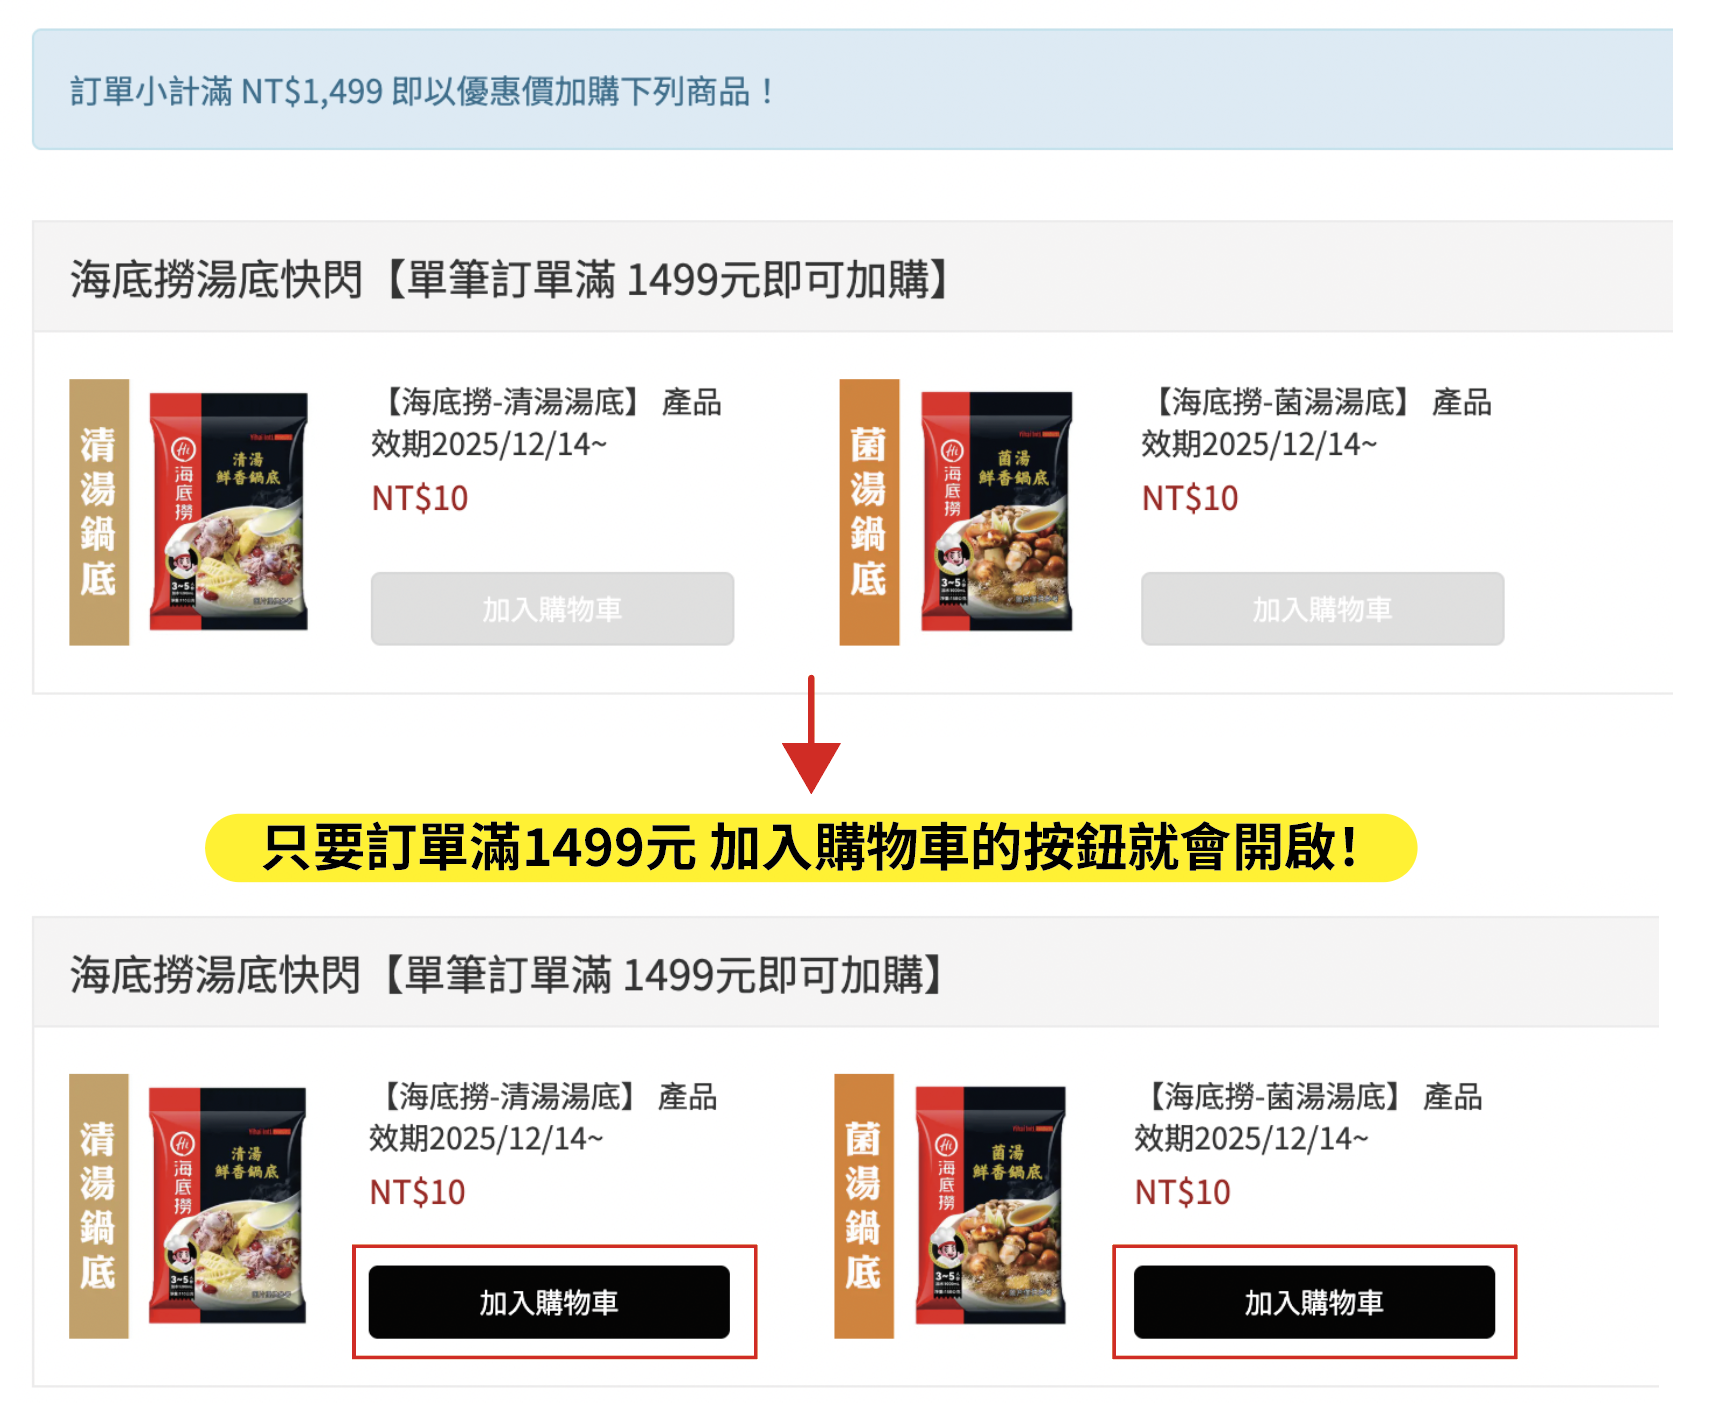Click the top 海底撈湯底快閃 section header
The image size is (1716, 1420).
pos(852,277)
